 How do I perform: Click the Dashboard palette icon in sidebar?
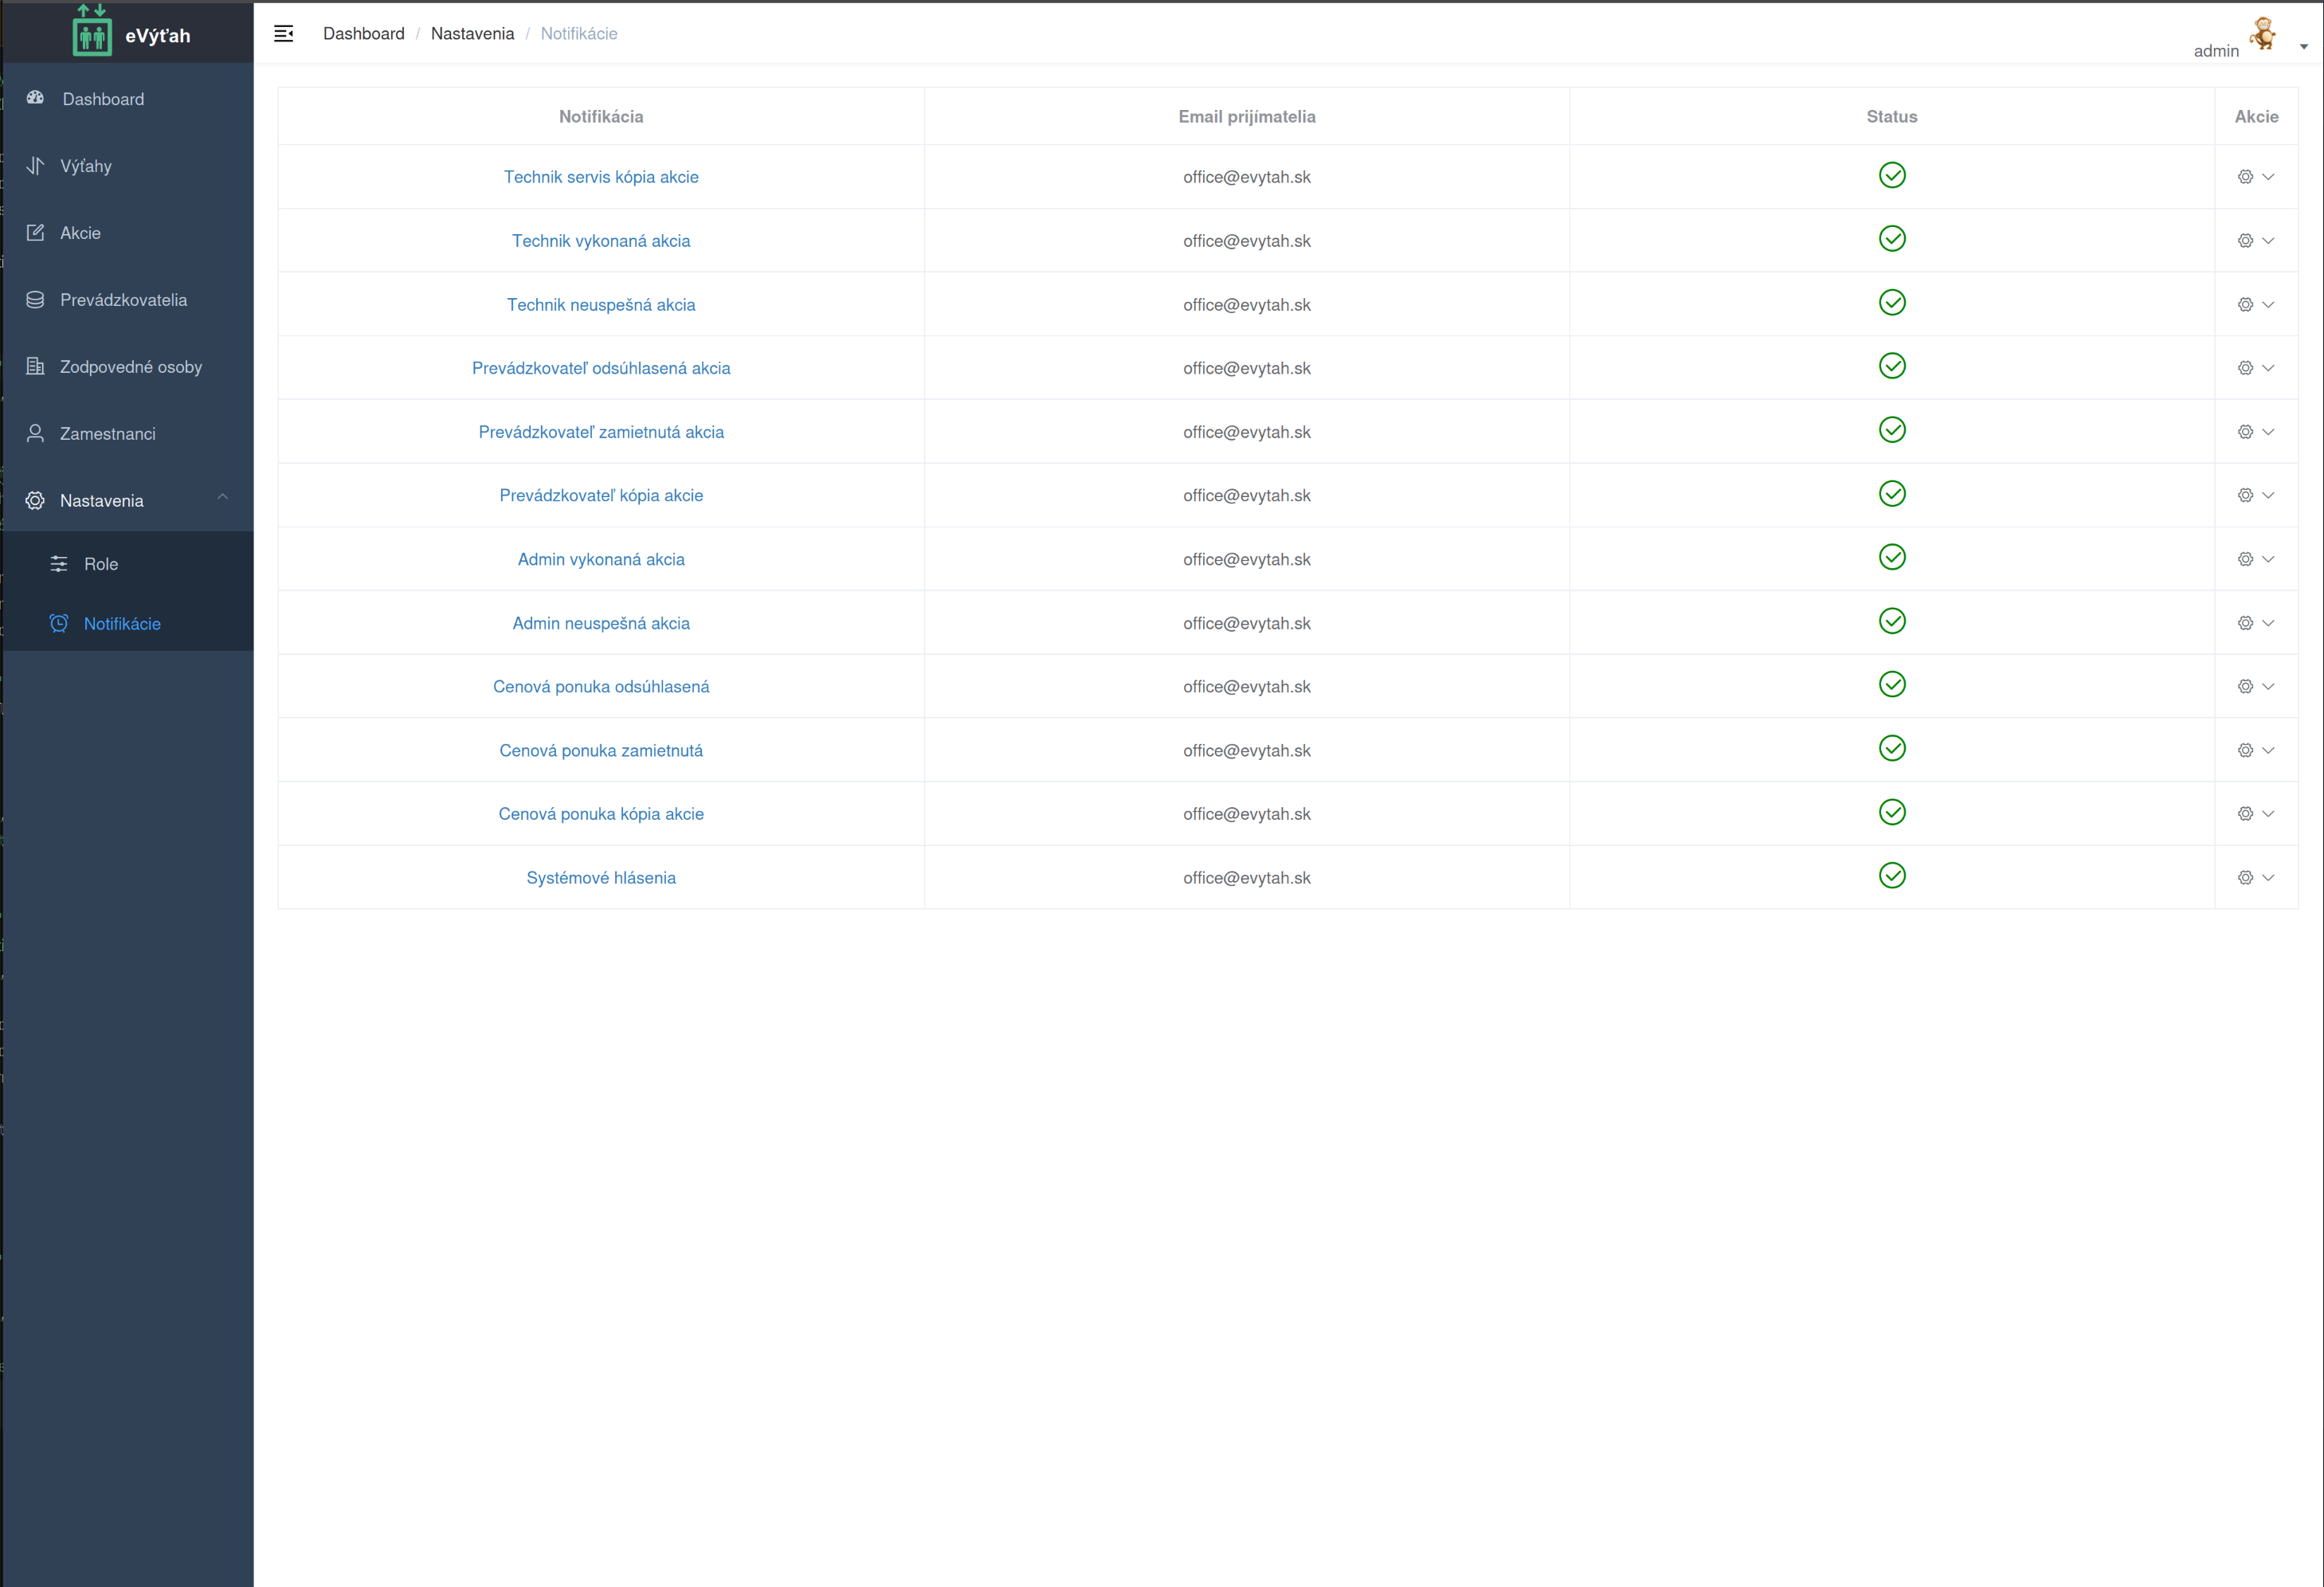(x=36, y=98)
